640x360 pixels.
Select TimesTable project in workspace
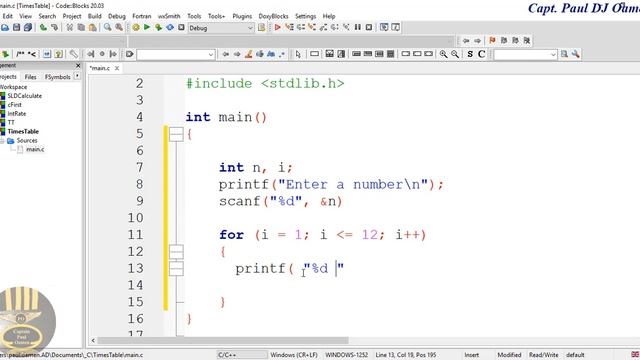23,131
